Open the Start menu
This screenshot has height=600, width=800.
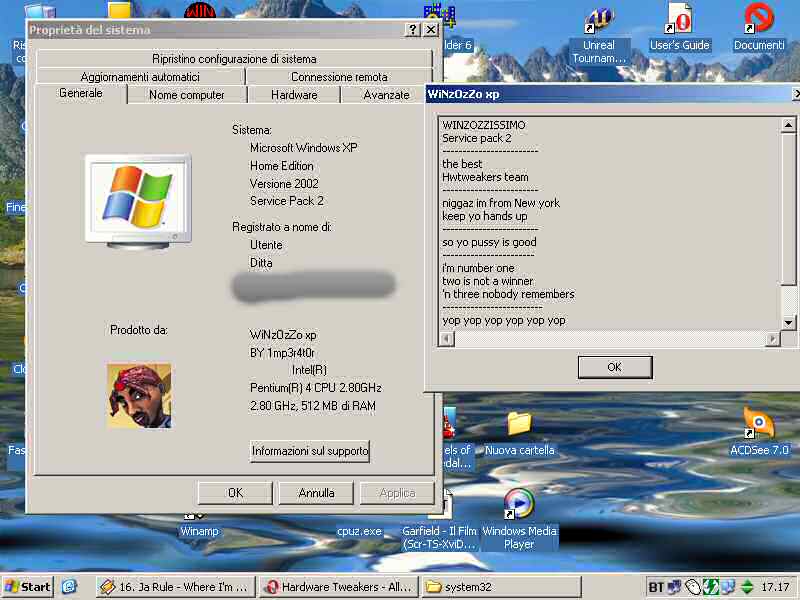tap(28, 587)
